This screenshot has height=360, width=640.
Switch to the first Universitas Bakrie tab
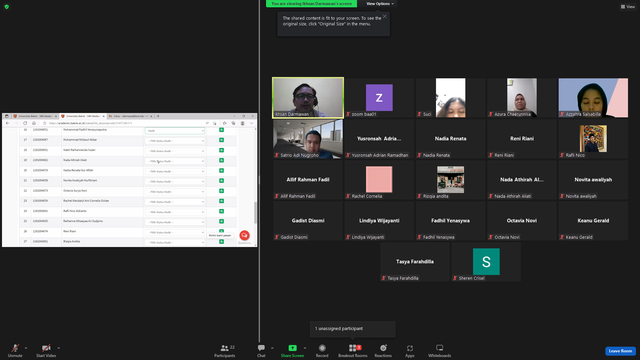[x=36, y=116]
